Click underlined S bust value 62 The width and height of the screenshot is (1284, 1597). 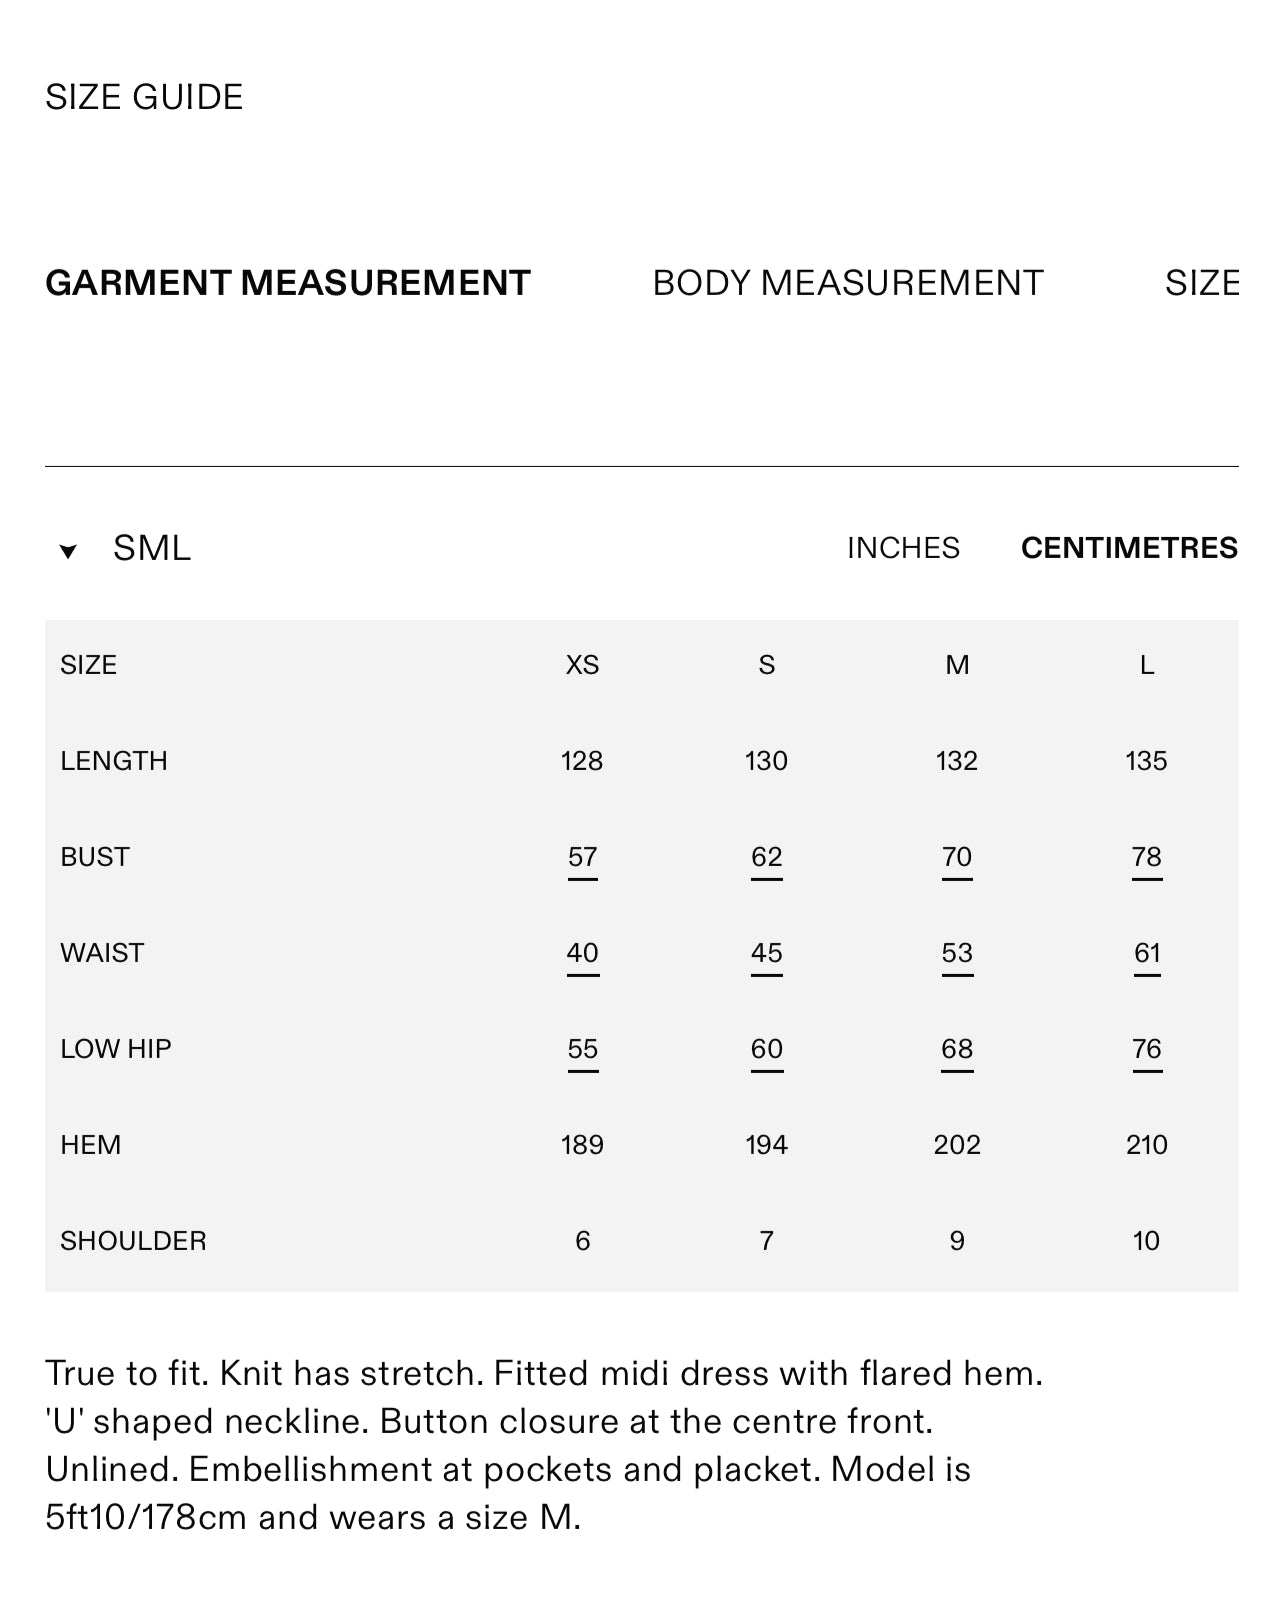[x=766, y=857]
